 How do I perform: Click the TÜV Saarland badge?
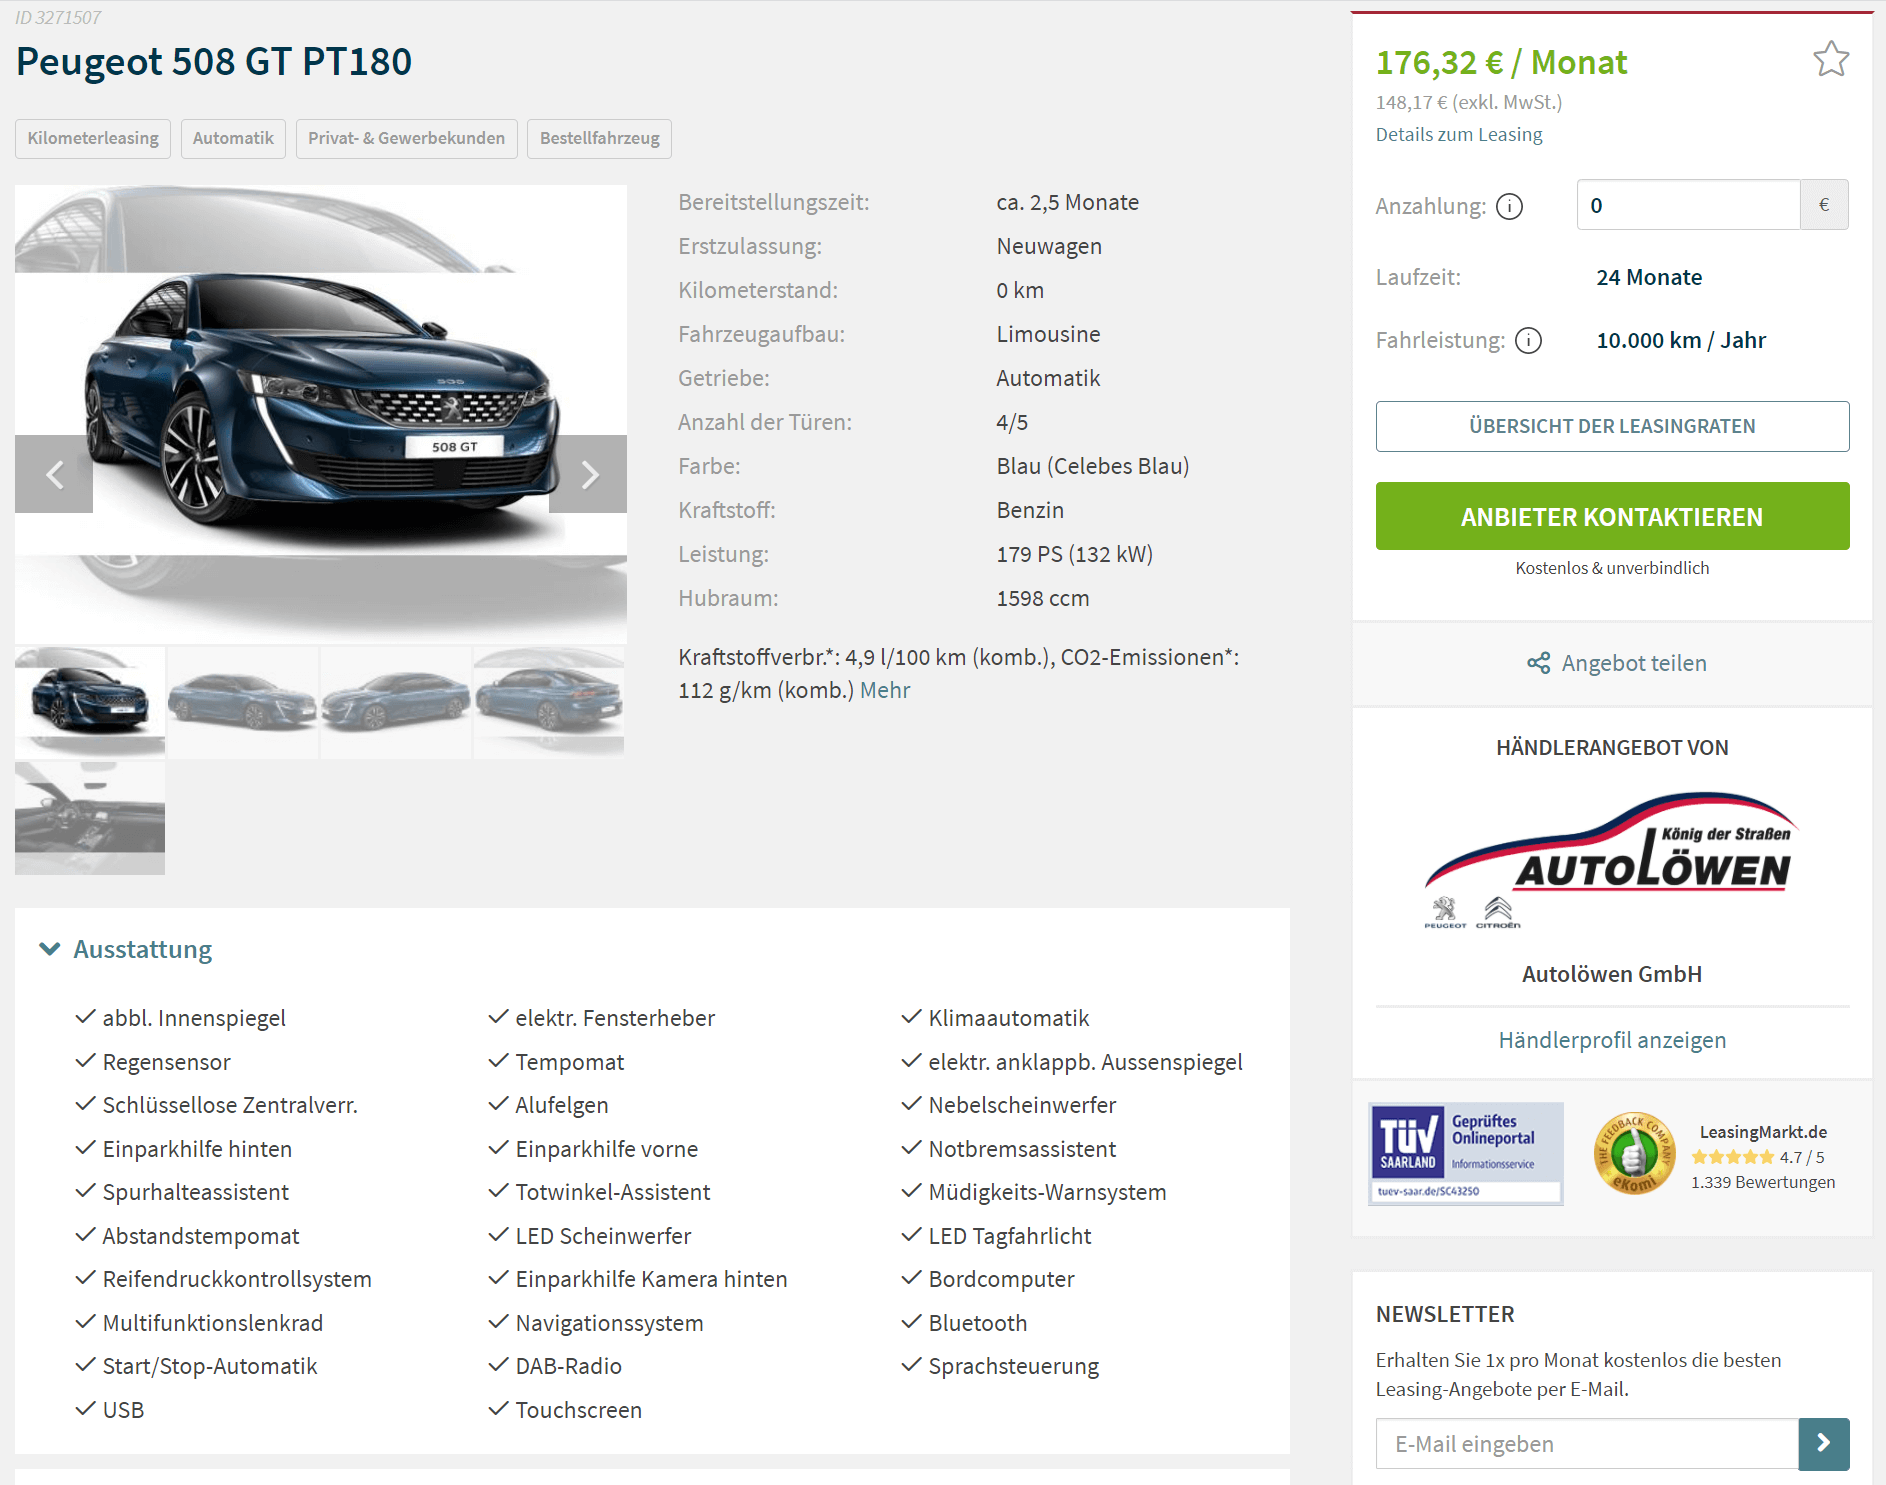[1465, 1153]
